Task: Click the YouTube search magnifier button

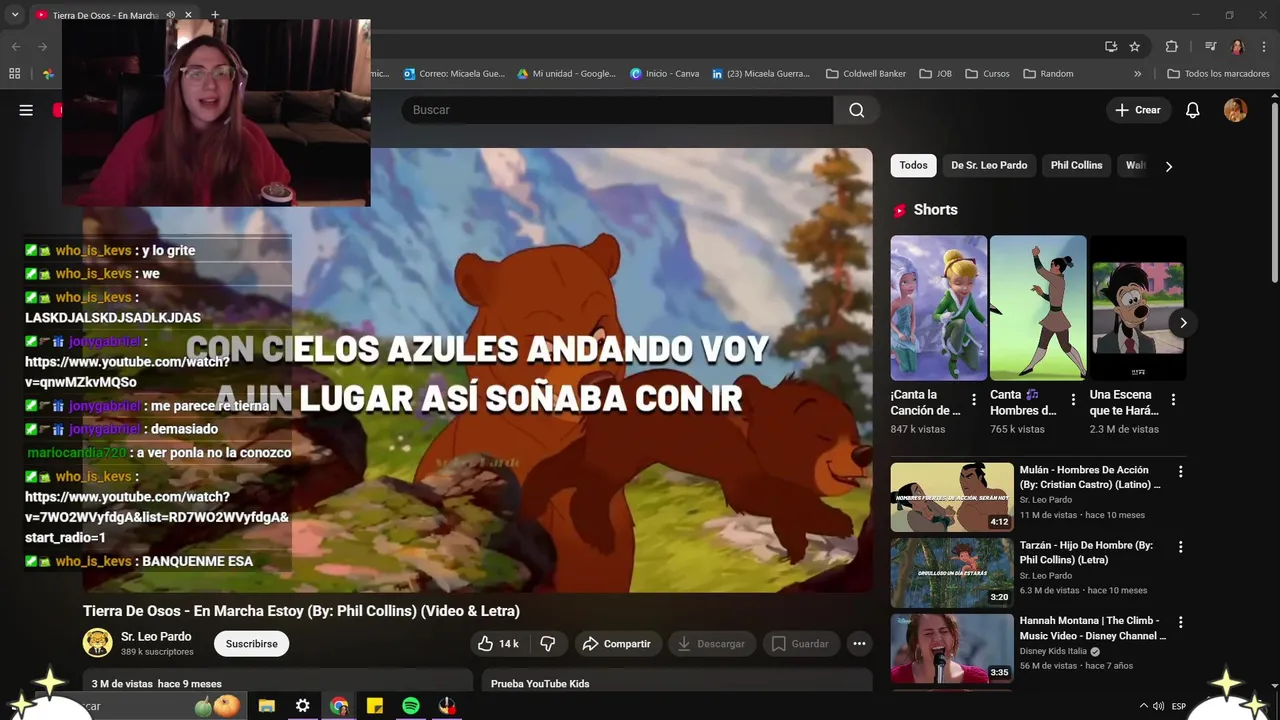Action: coord(856,110)
